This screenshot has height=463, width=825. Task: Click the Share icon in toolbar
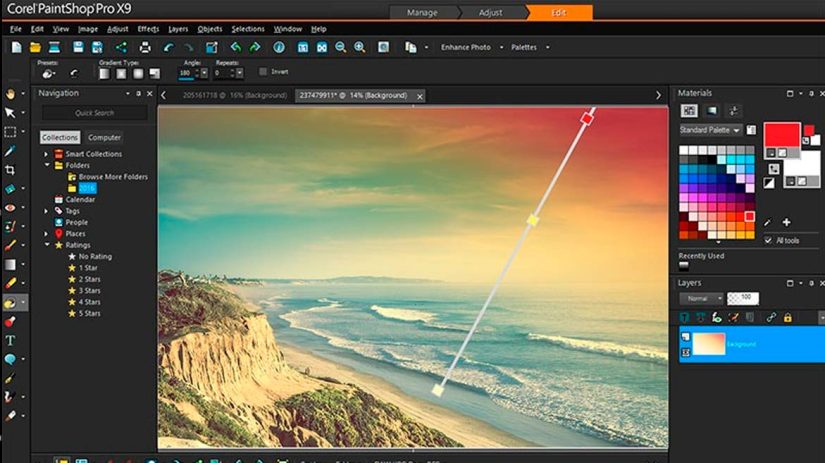point(121,47)
